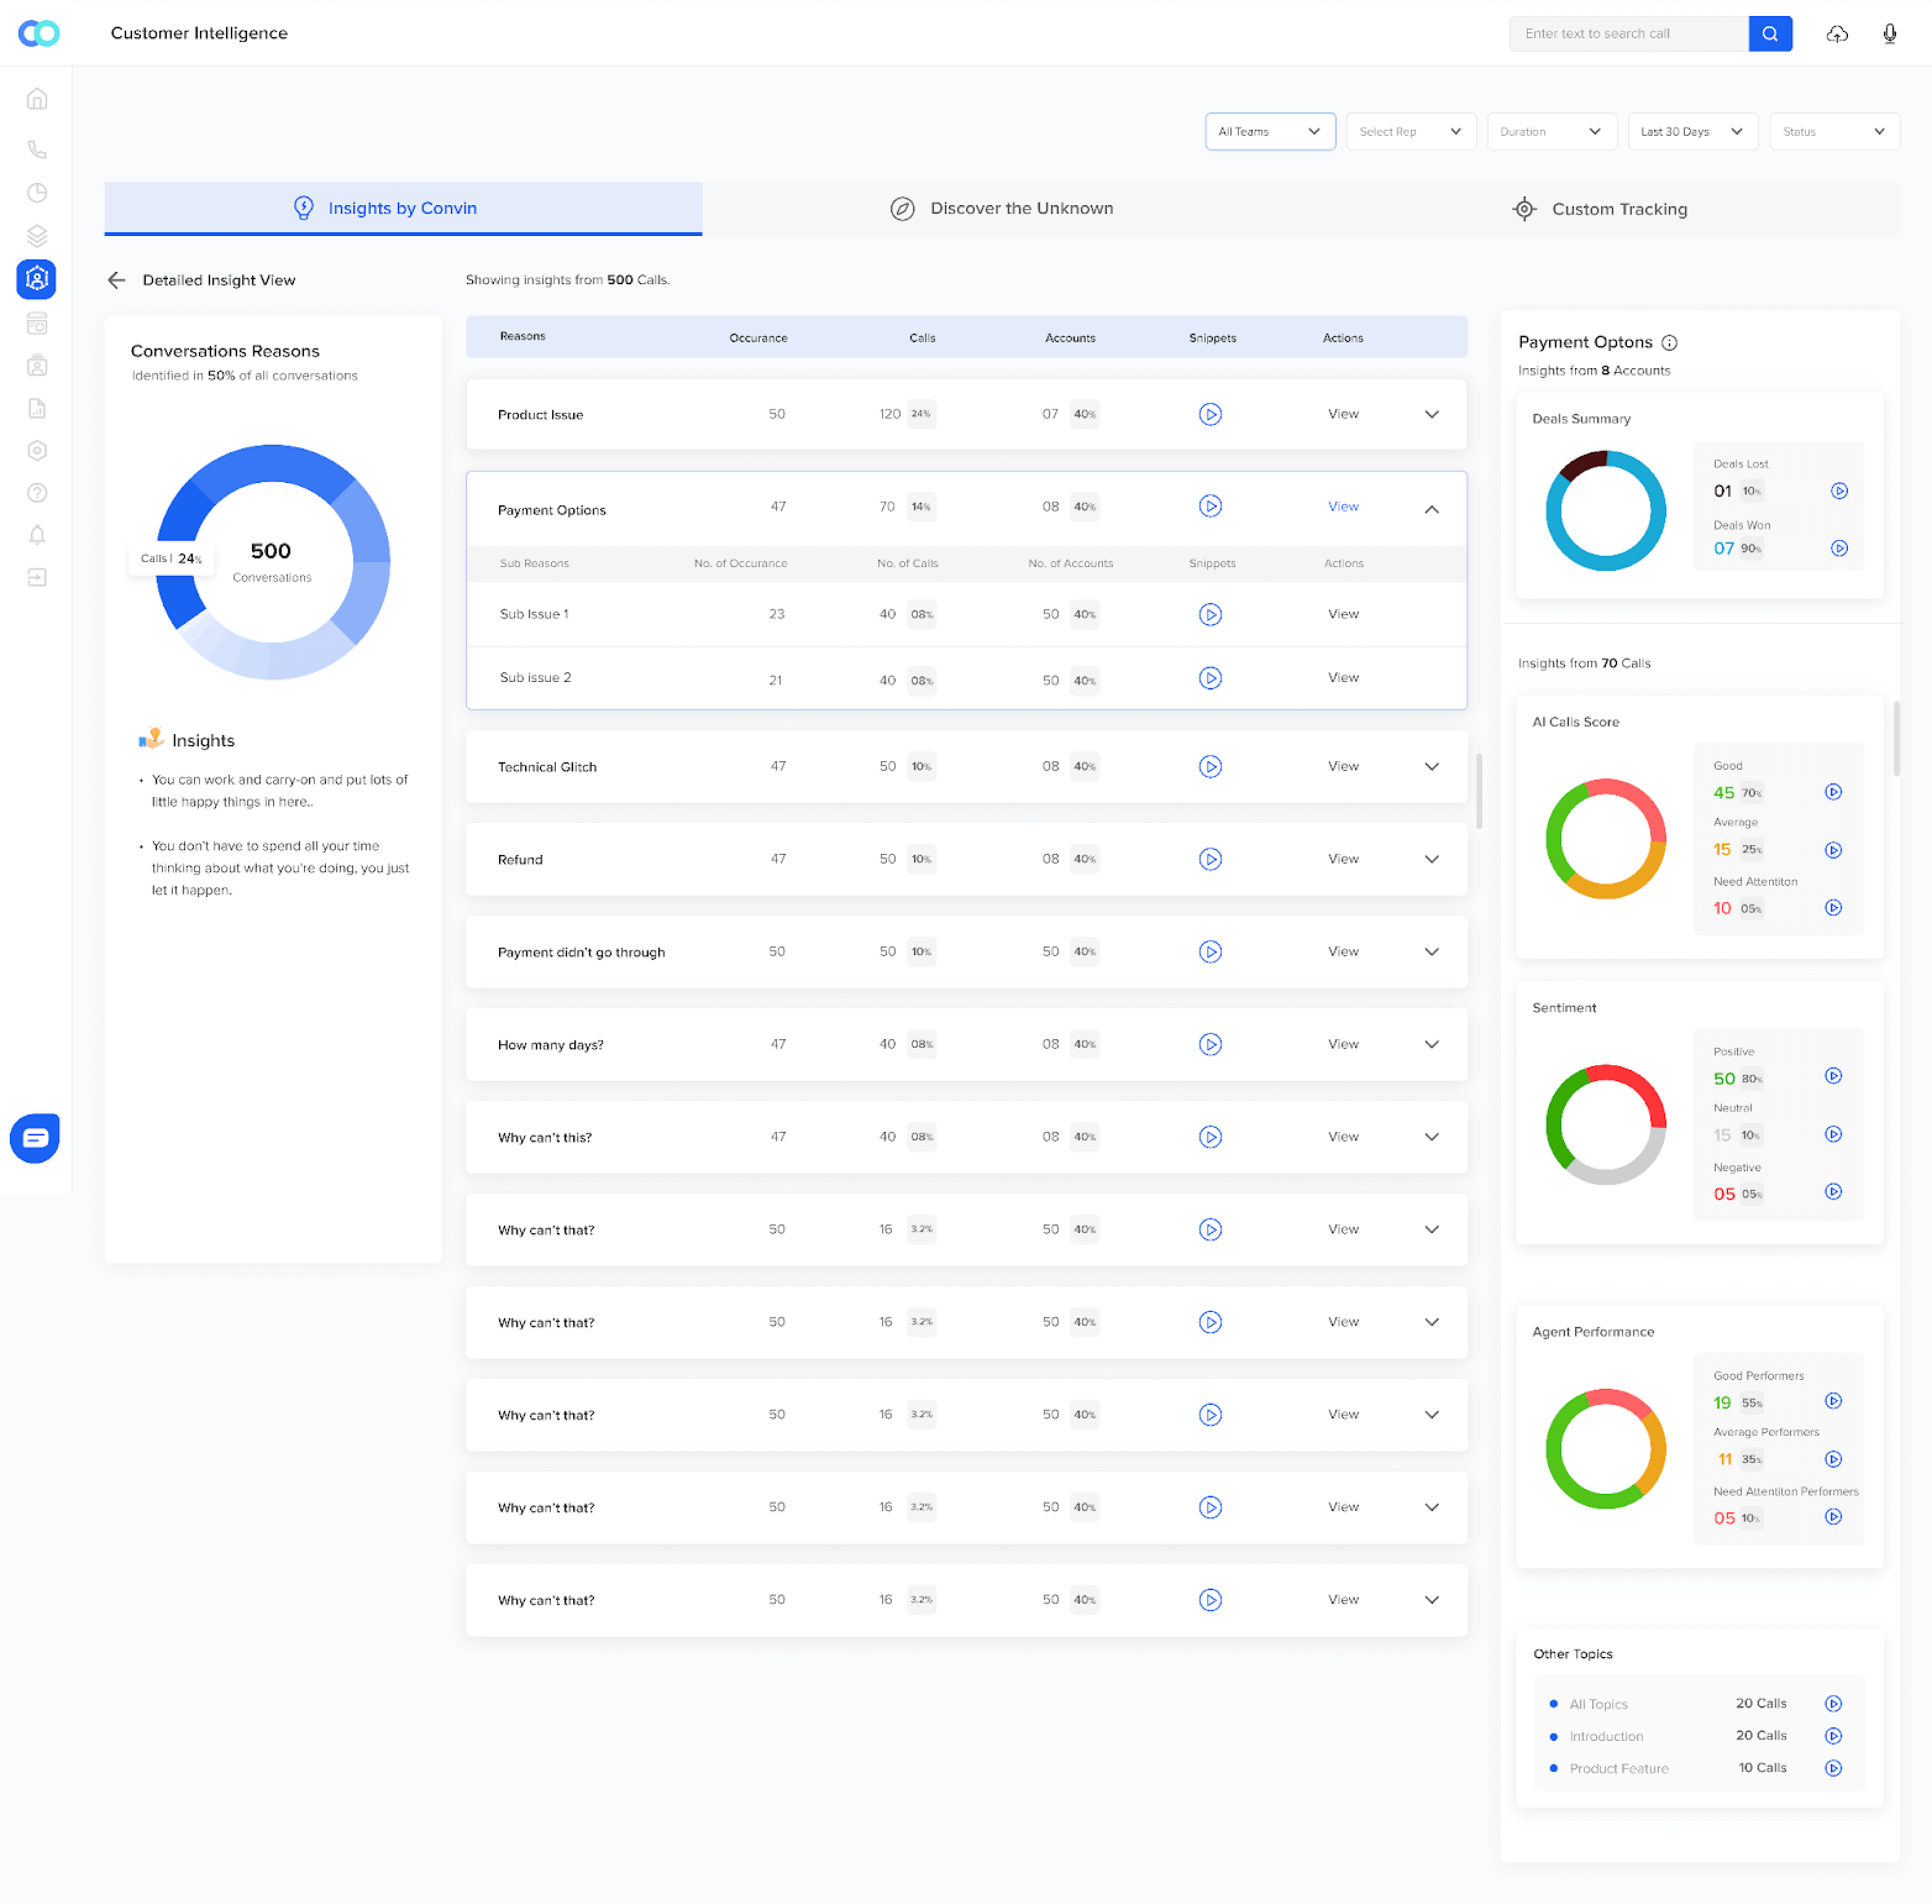Go back using the Detailed Insight View arrow
This screenshot has width=1932, height=1904.
click(x=116, y=280)
